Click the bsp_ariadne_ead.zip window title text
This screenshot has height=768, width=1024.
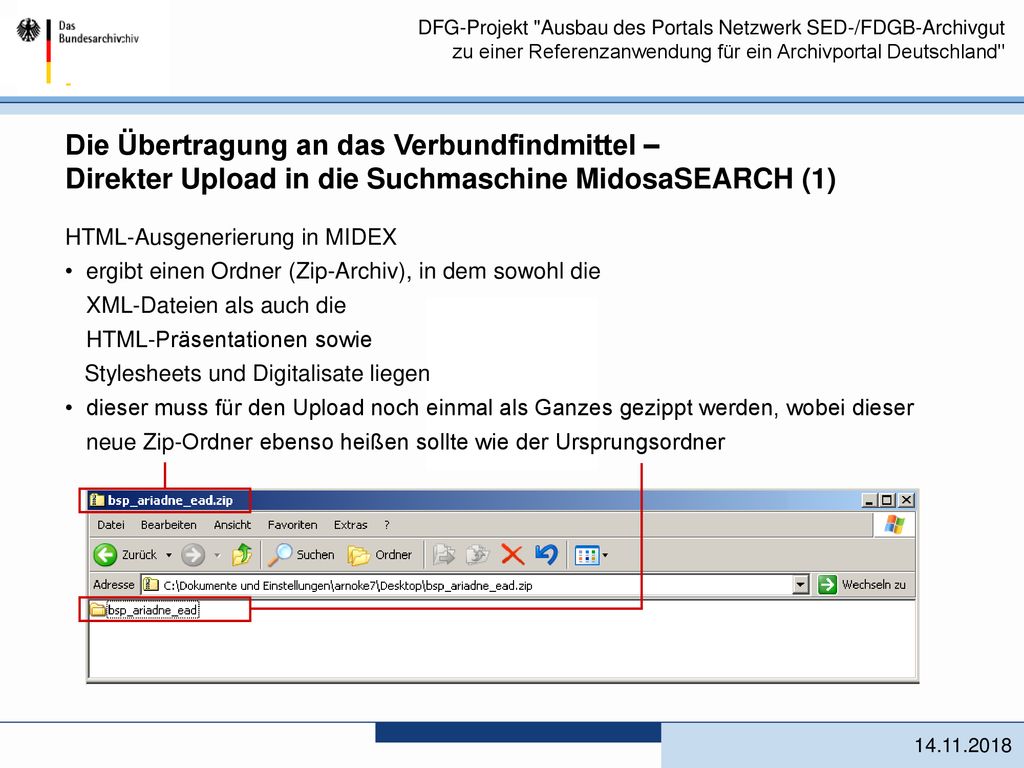click(x=170, y=500)
